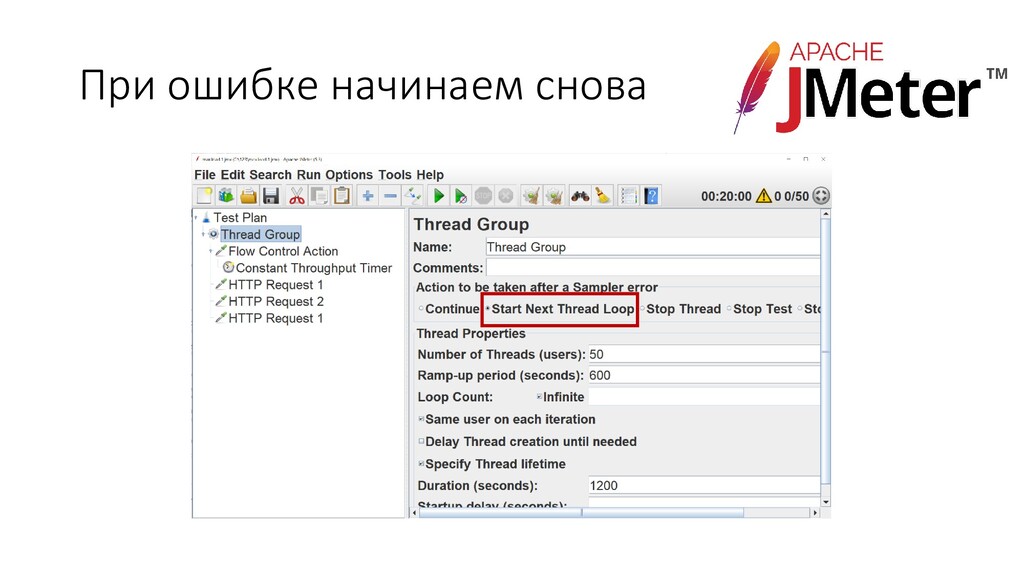Screen dimensions: 1024x576
Task: Click the horizontal scrollbar left arrow
Action: pyautogui.click(x=414, y=513)
